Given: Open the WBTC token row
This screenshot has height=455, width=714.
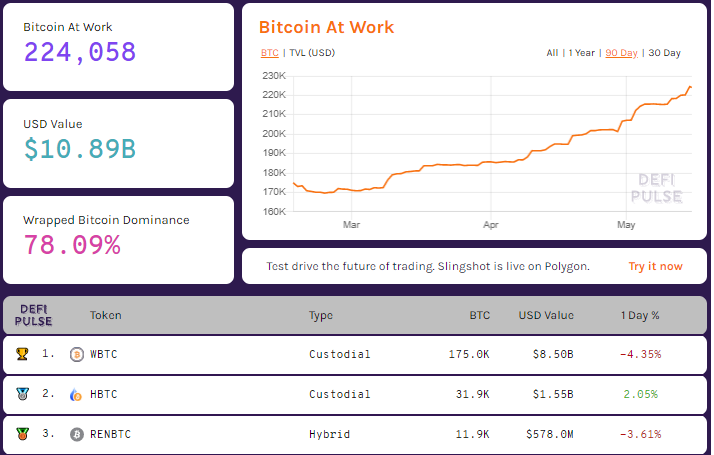Looking at the screenshot, I should (x=104, y=354).
